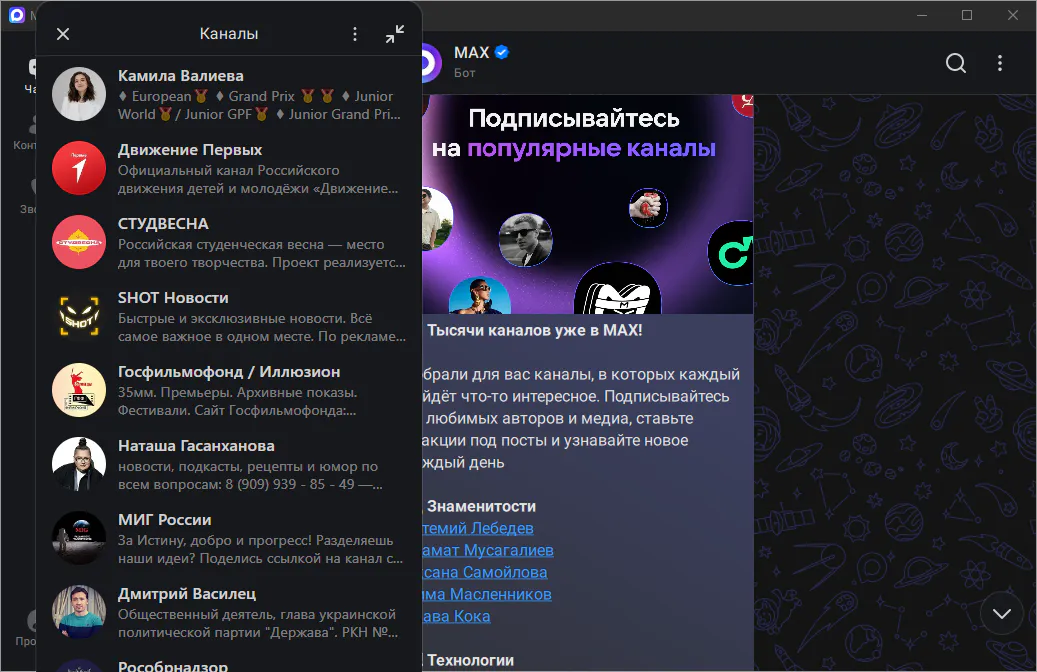Select Рособрнадзор channel entry
The image size is (1037, 672).
[x=228, y=664]
